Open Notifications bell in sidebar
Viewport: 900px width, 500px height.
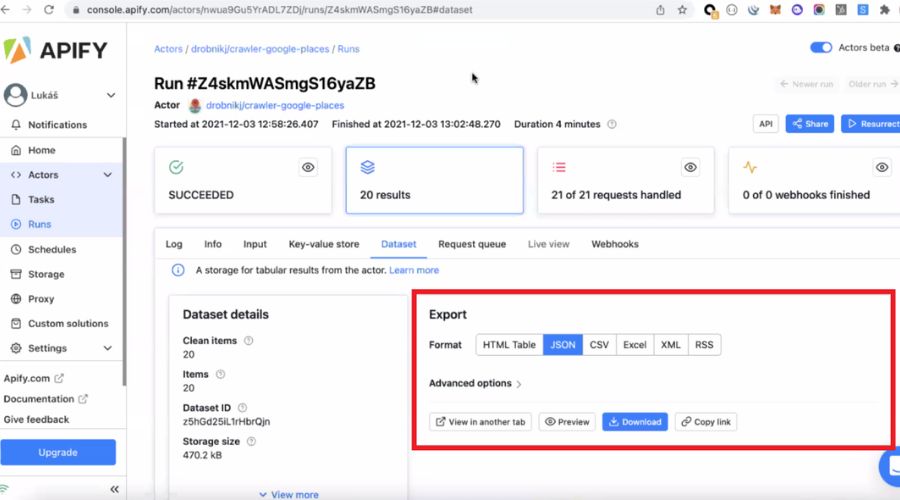pyautogui.click(x=15, y=125)
